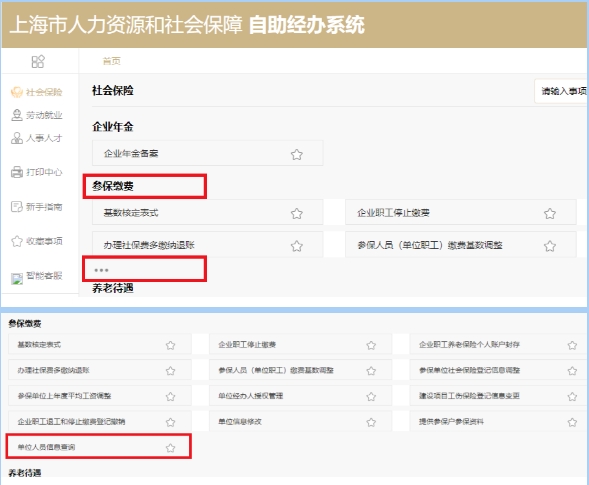Open 打印中心 print center
Image resolution: width=589 pixels, height=485 pixels.
click(x=37, y=172)
